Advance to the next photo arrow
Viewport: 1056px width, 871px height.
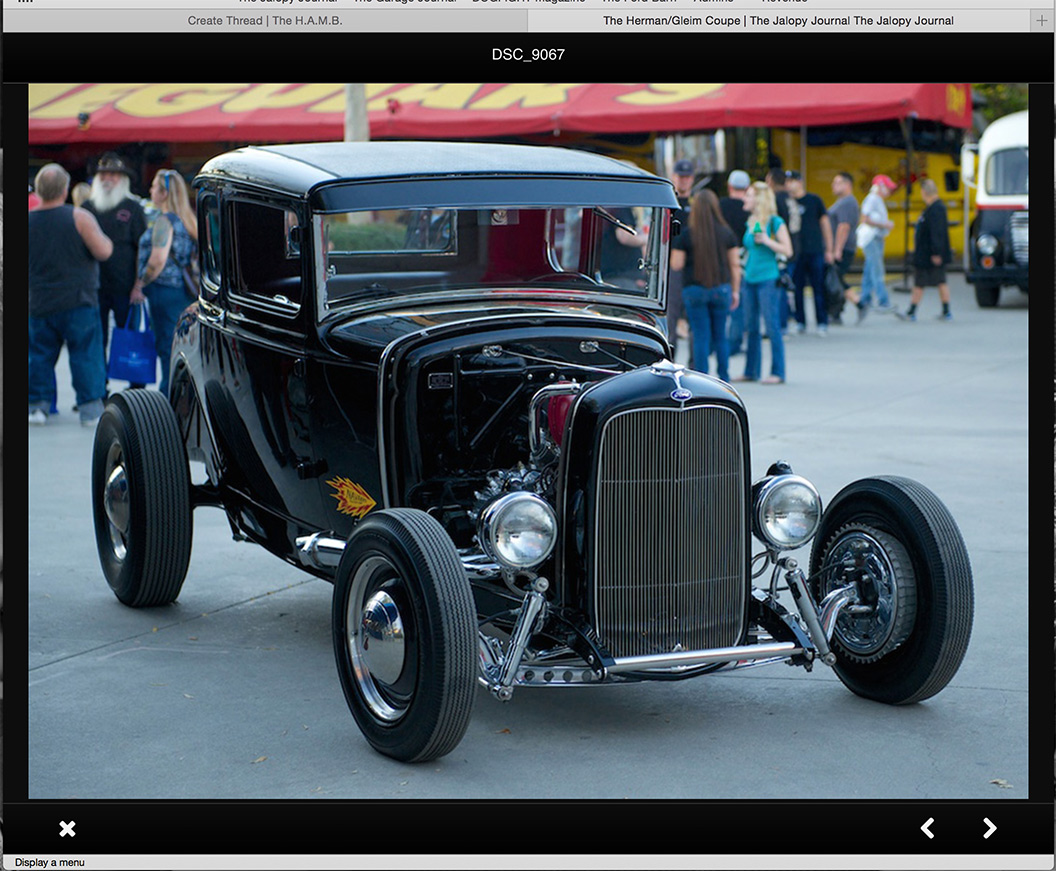coord(989,828)
